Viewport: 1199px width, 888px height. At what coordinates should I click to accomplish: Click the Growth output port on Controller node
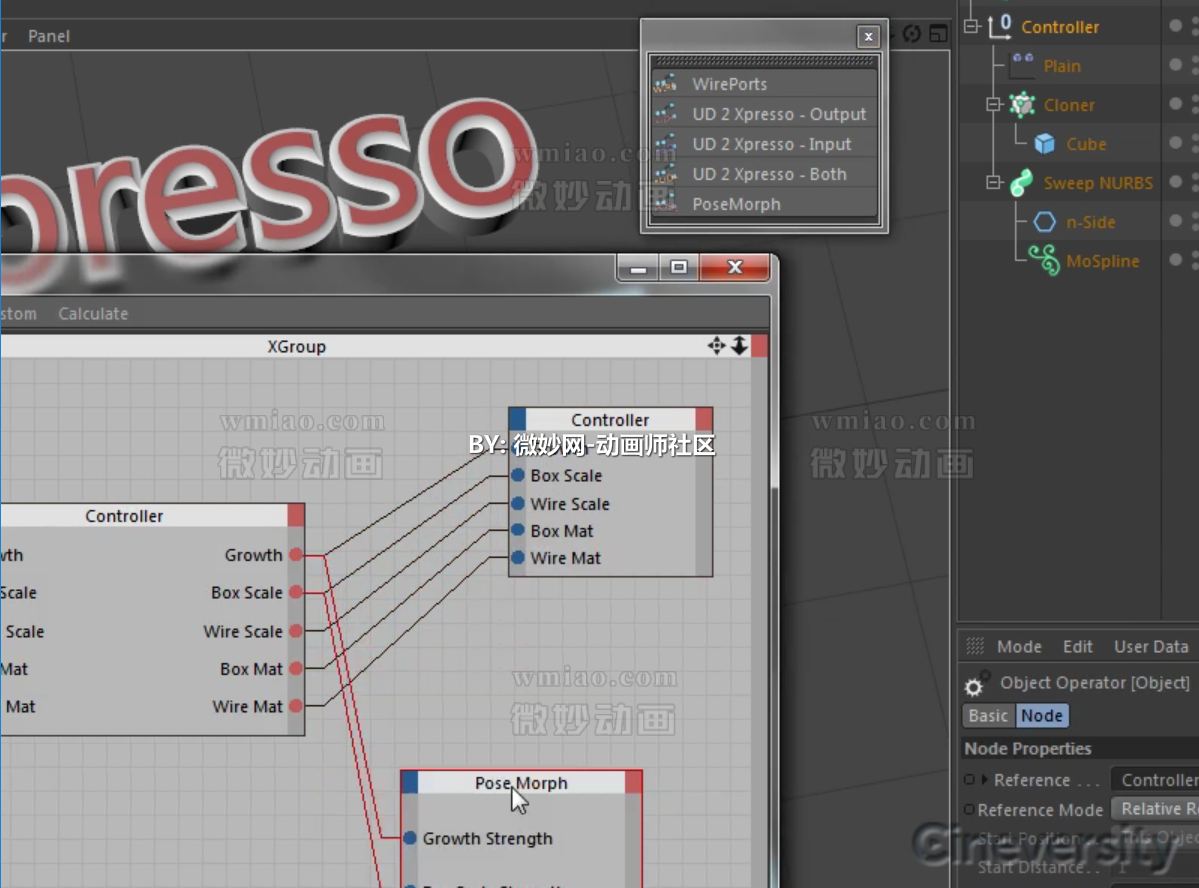pos(296,555)
